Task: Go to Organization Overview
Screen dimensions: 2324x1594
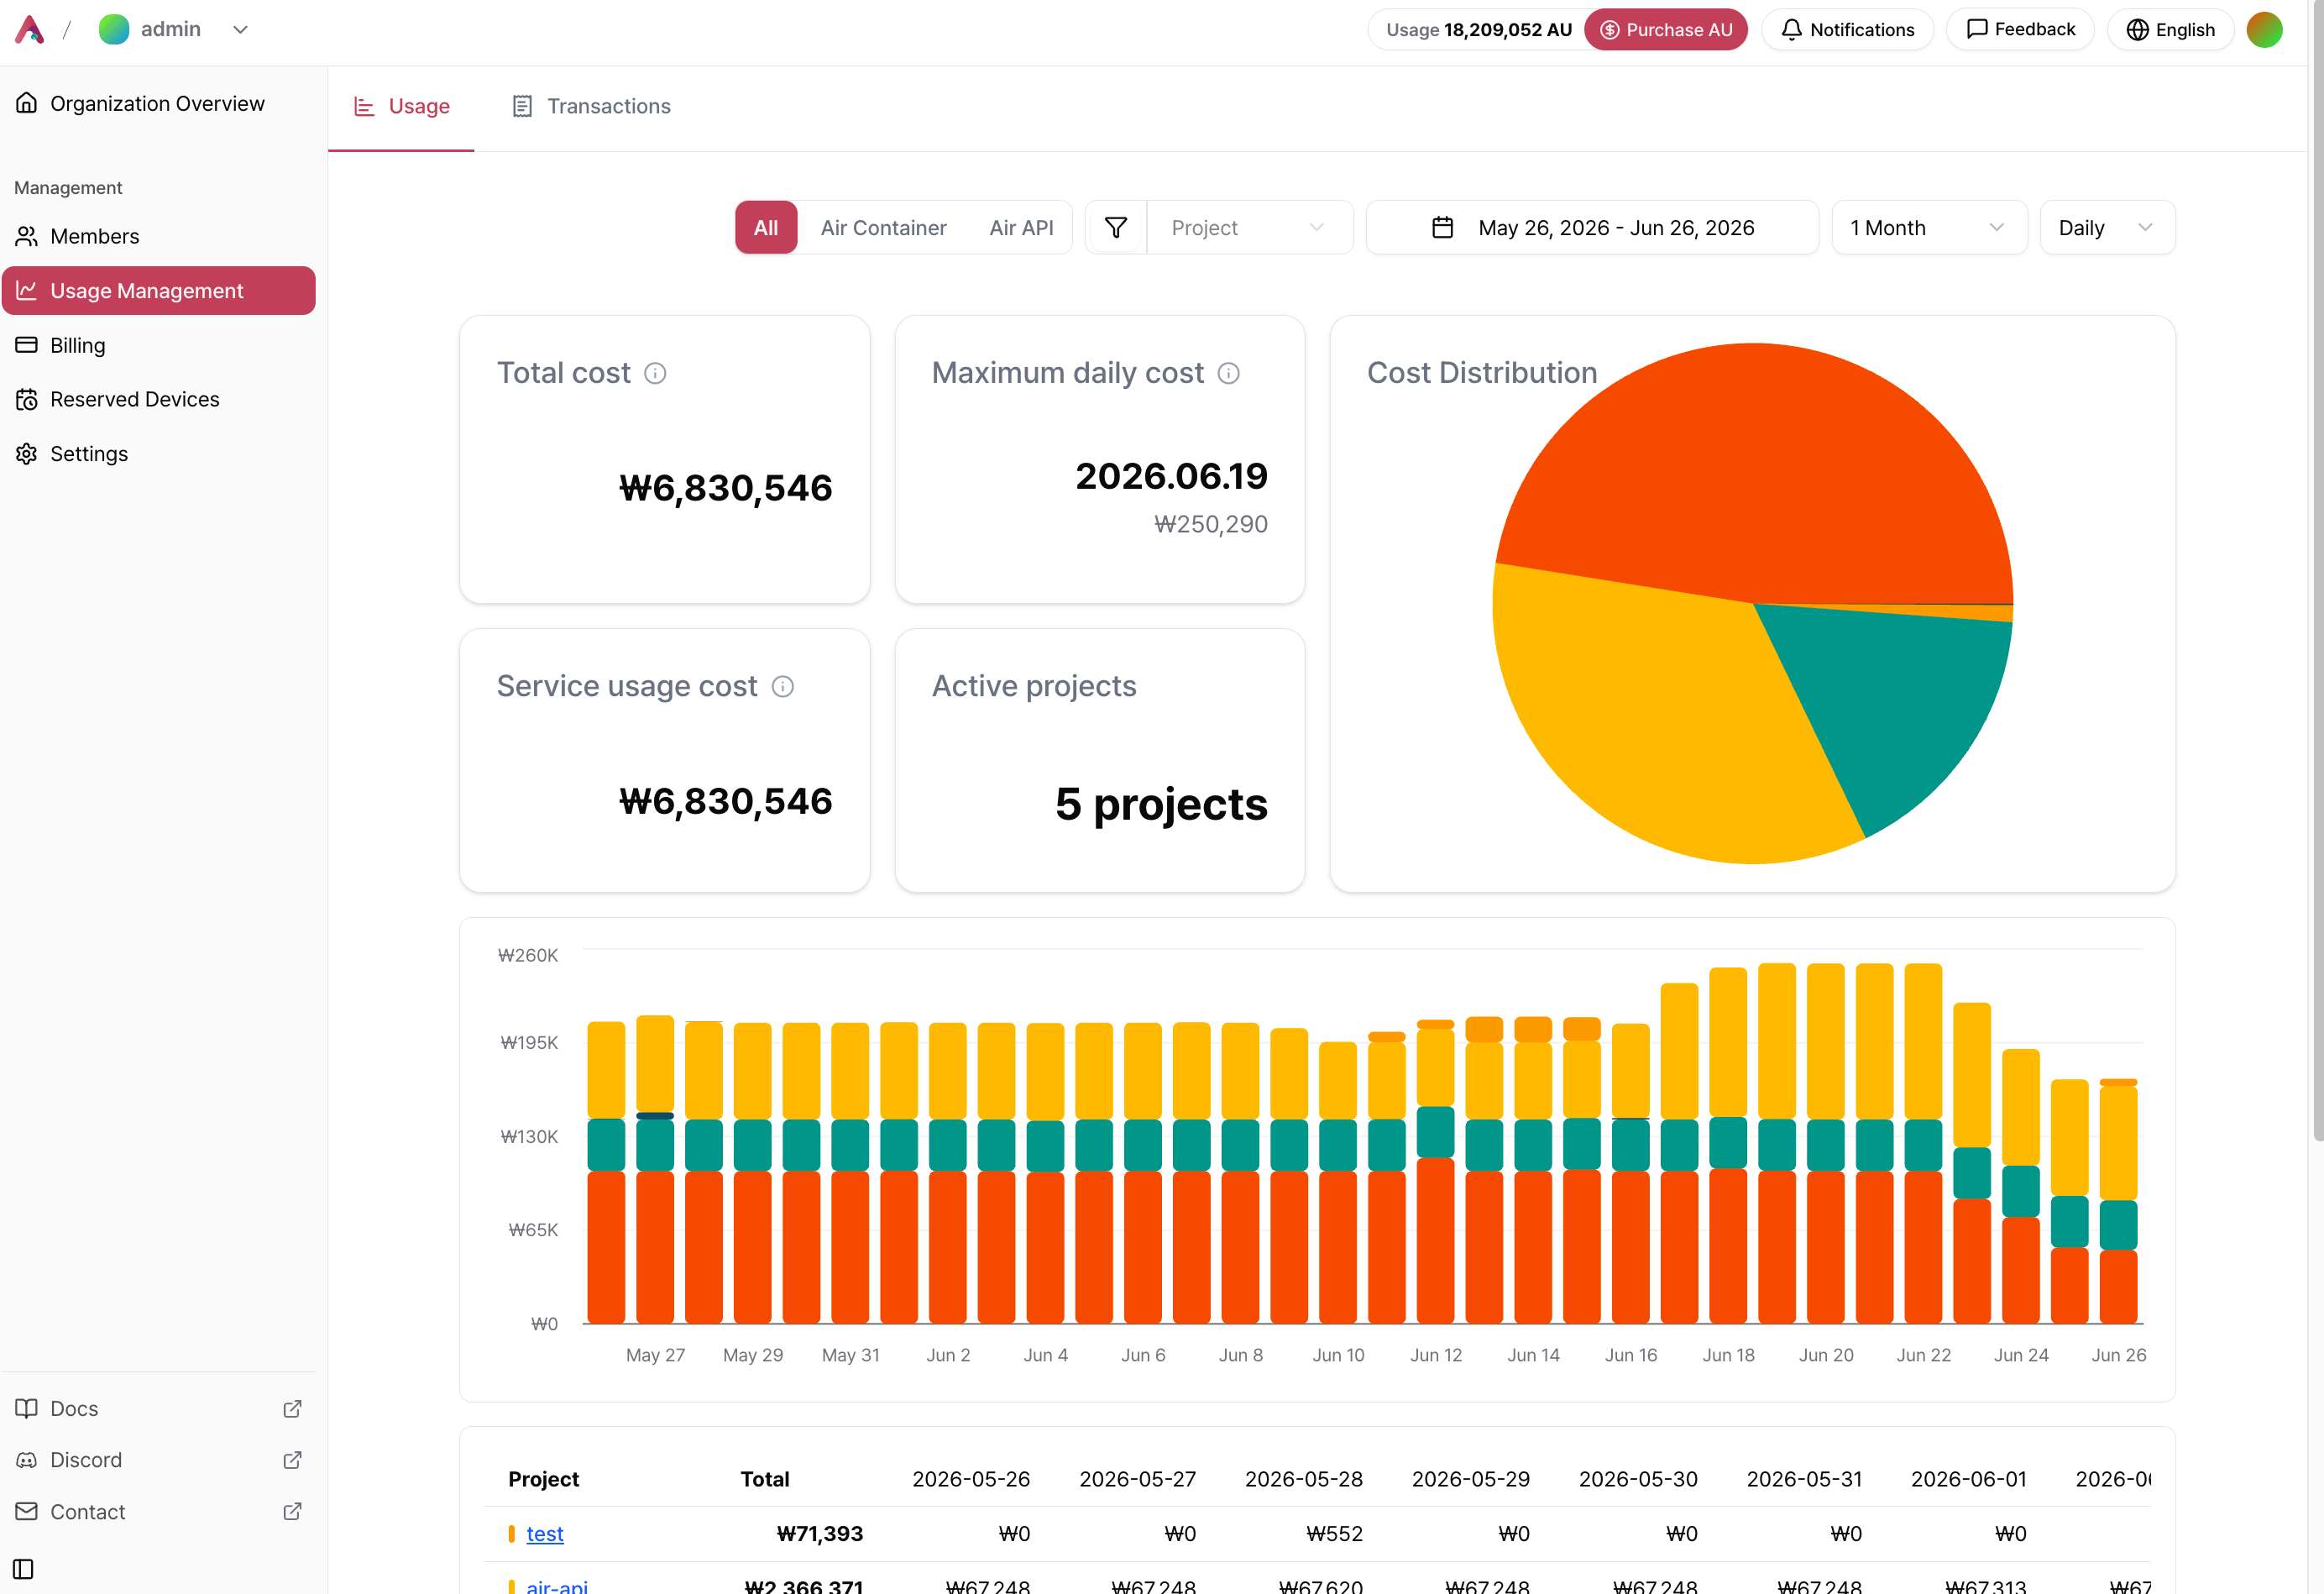Action: tap(158, 104)
